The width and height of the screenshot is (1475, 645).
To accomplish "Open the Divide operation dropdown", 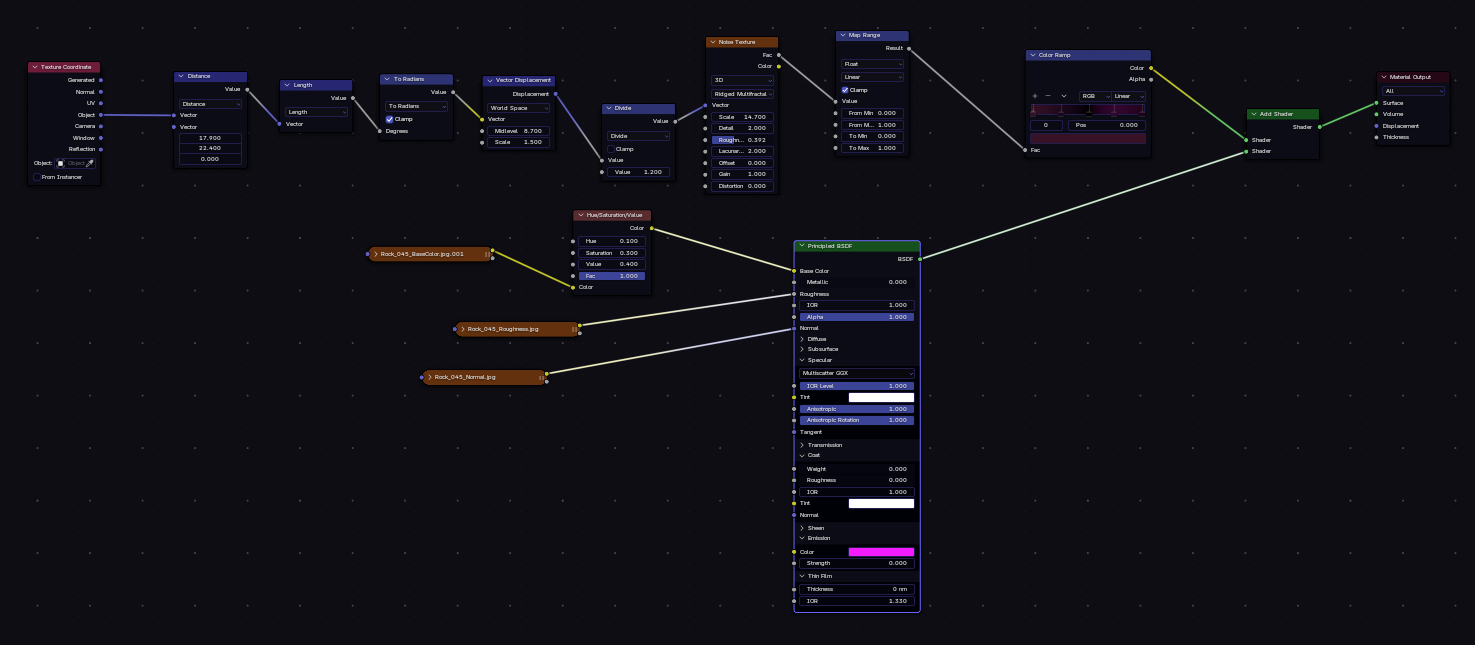I will coord(638,136).
